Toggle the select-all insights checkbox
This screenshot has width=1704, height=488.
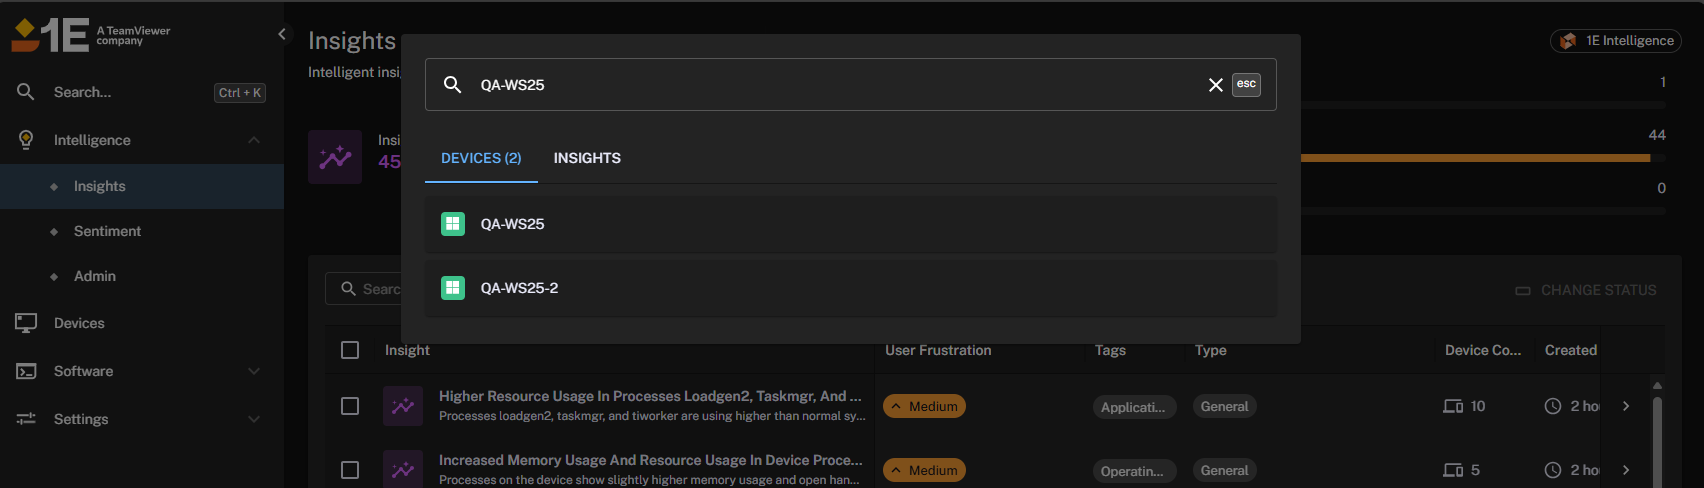click(350, 350)
